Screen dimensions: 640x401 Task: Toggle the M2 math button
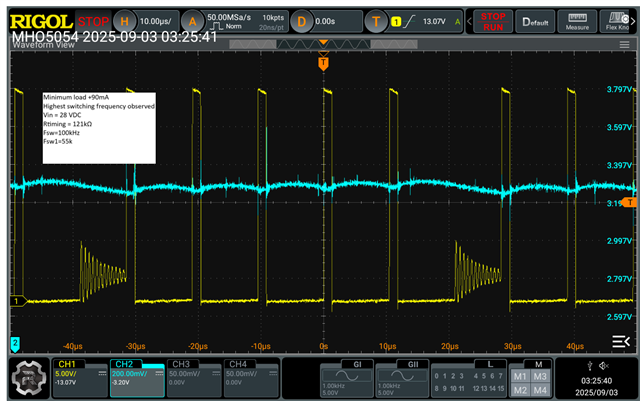pos(520,390)
